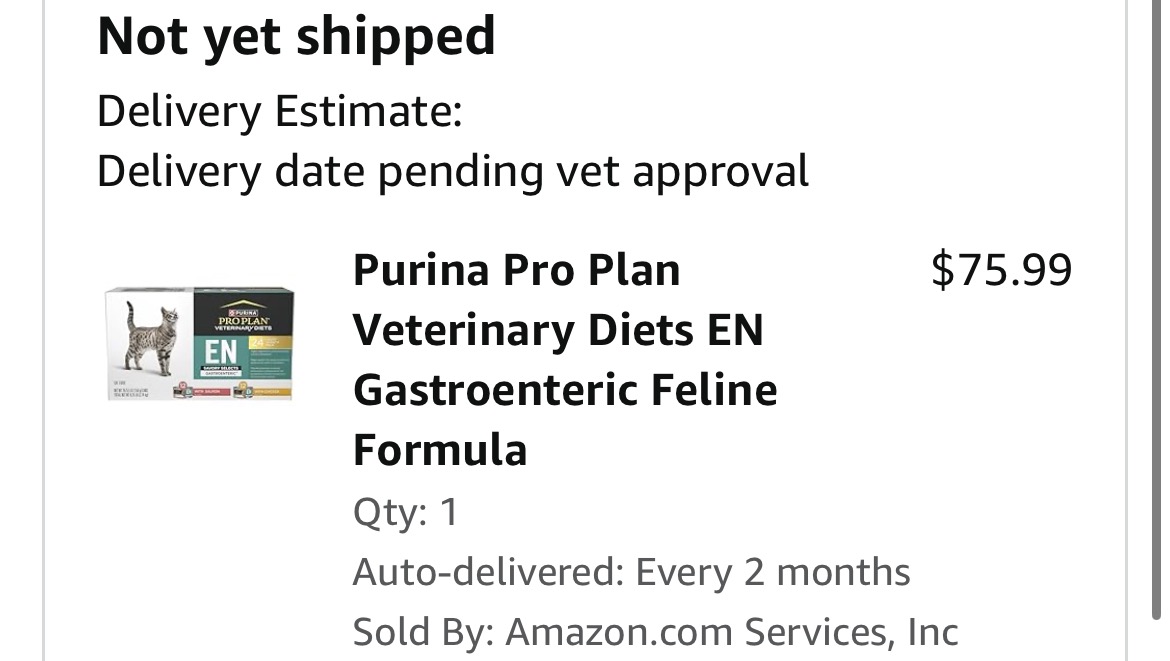This screenshot has width=1170, height=661.
Task: Click the chicken can icon on the box
Action: click(x=243, y=390)
